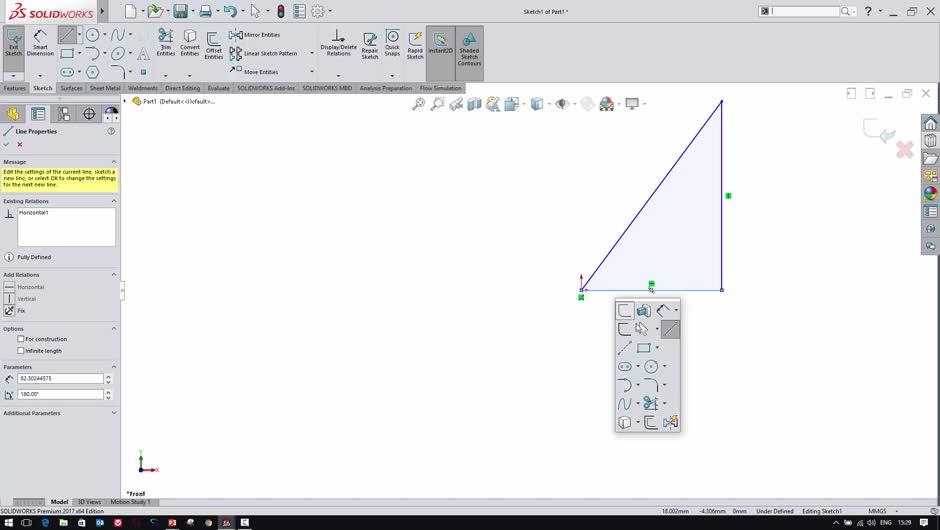Click Offset Entities in the ribbon
This screenshot has width=940, height=530.
[213, 45]
